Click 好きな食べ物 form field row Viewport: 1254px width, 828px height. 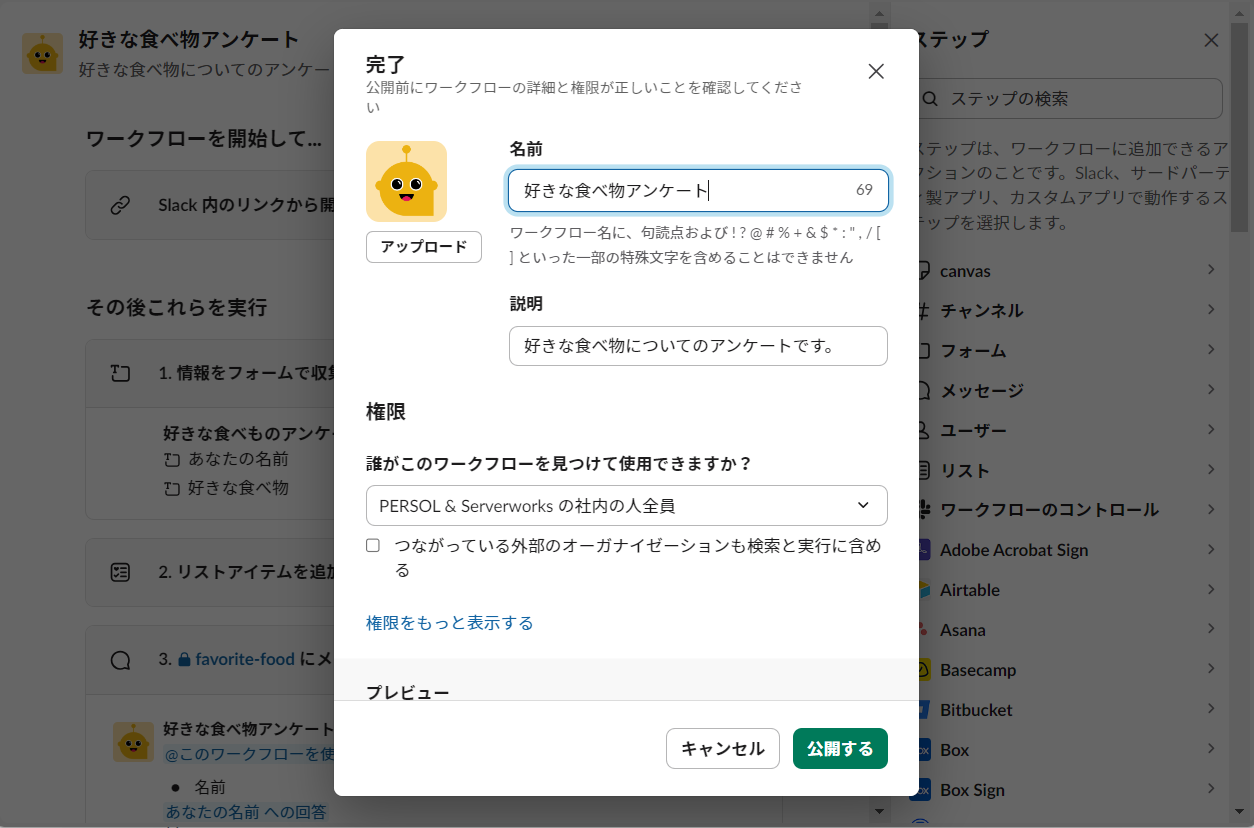tap(226, 488)
